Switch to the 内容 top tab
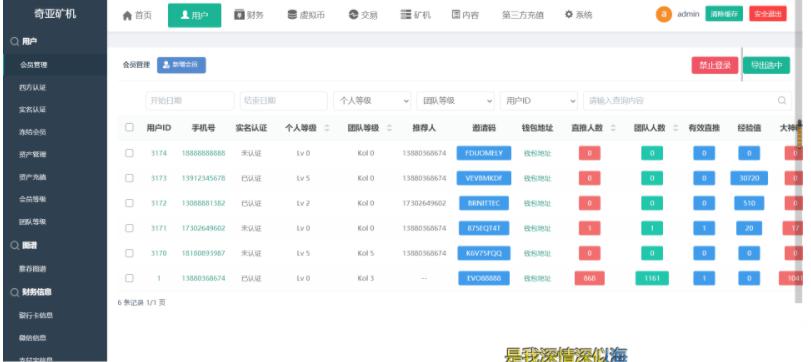811x362 pixels. 465,15
